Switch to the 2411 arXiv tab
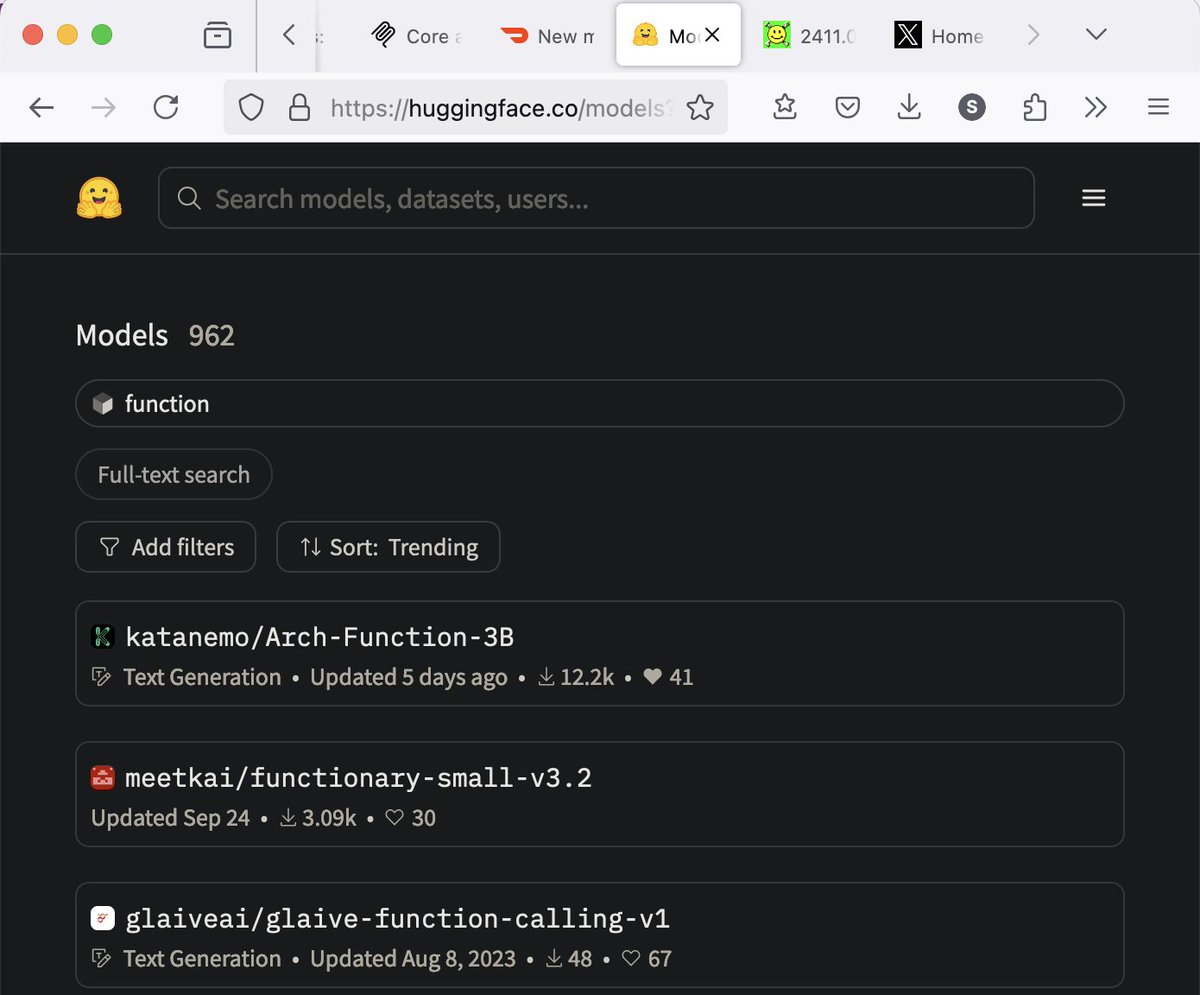Image resolution: width=1200 pixels, height=995 pixels. click(809, 36)
